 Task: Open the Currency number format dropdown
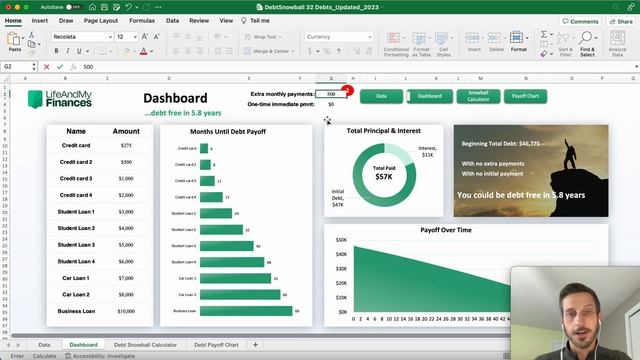(x=339, y=37)
